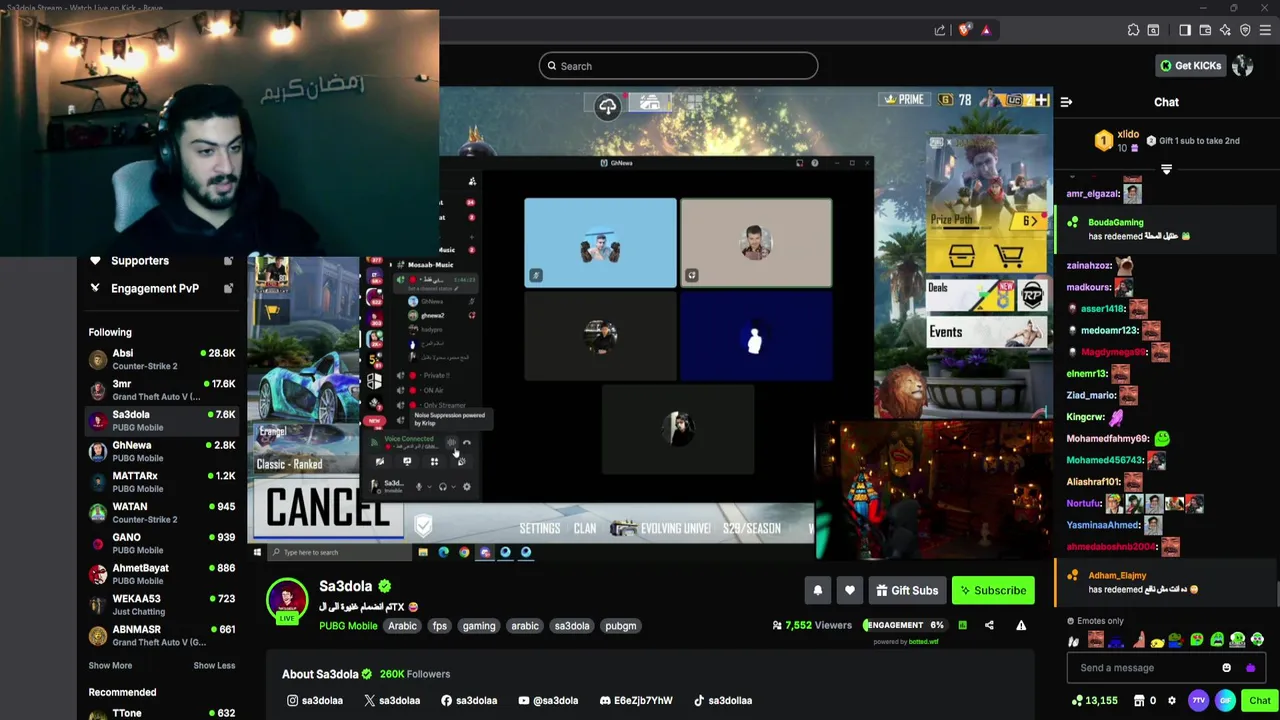Open E6eZjb7YhW Discord invite link
The height and width of the screenshot is (720, 1280).
click(636, 700)
